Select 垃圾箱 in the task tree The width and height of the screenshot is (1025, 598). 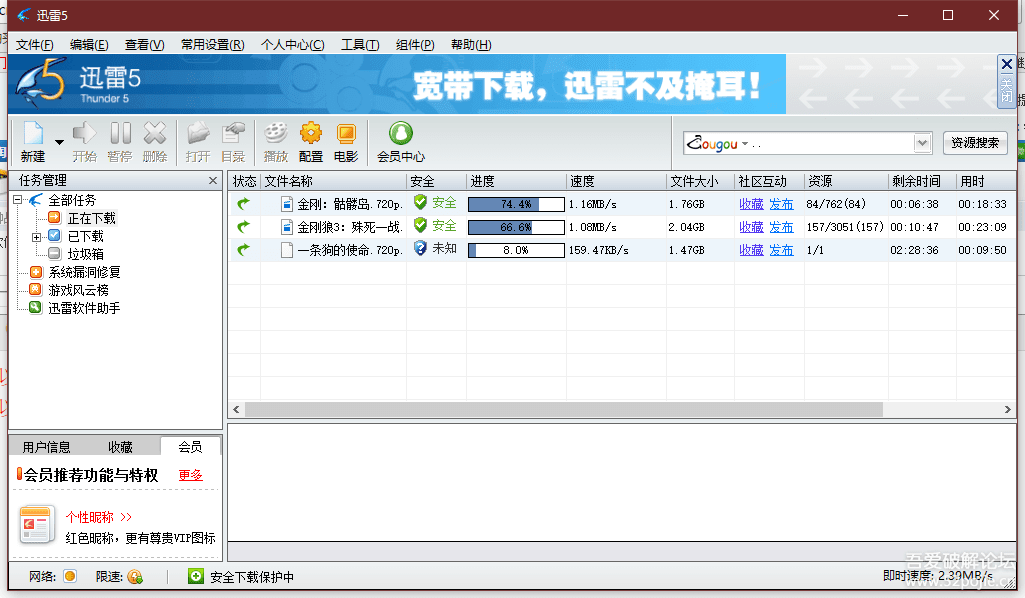click(85, 254)
